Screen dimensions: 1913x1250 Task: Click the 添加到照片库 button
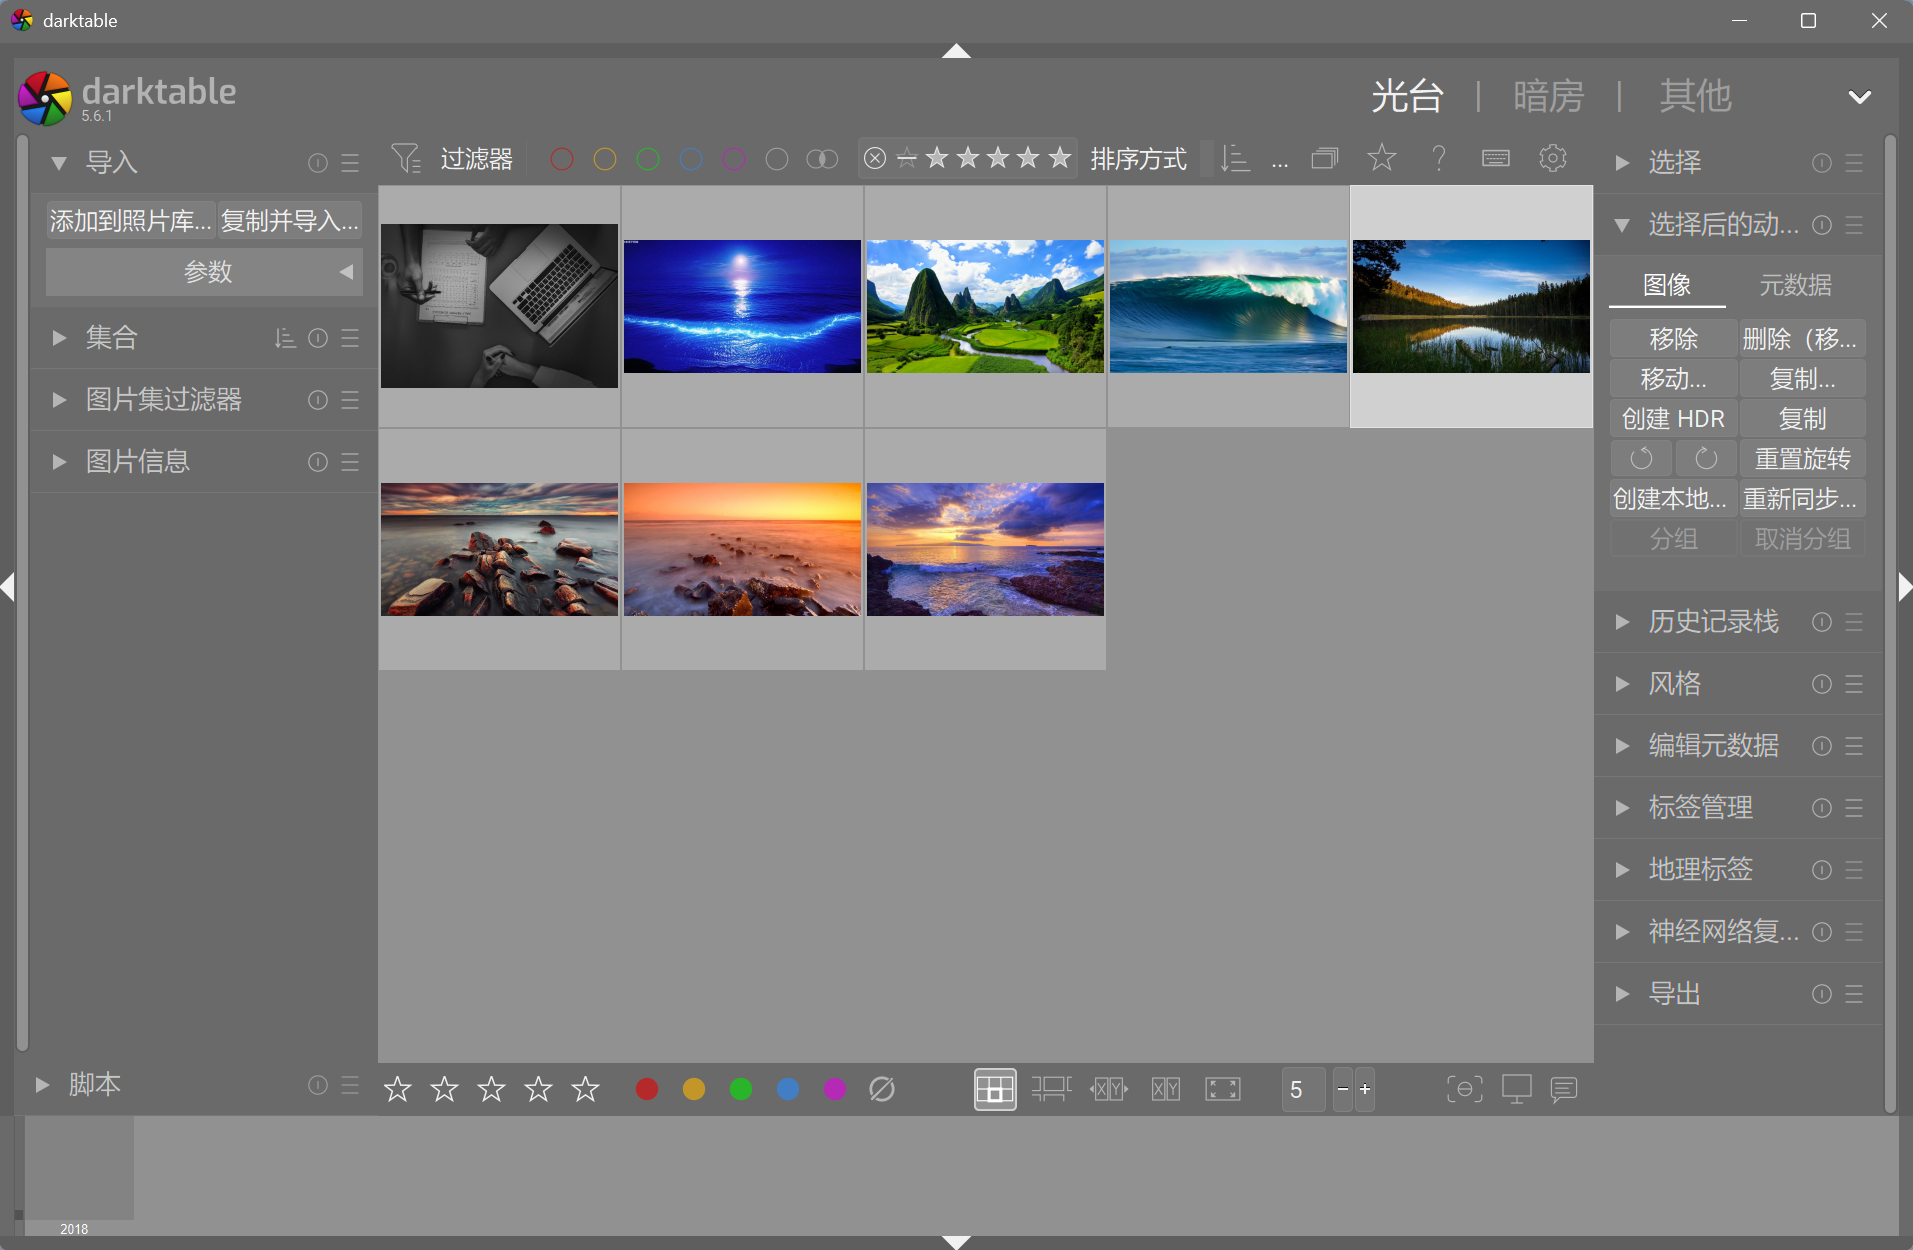(130, 221)
